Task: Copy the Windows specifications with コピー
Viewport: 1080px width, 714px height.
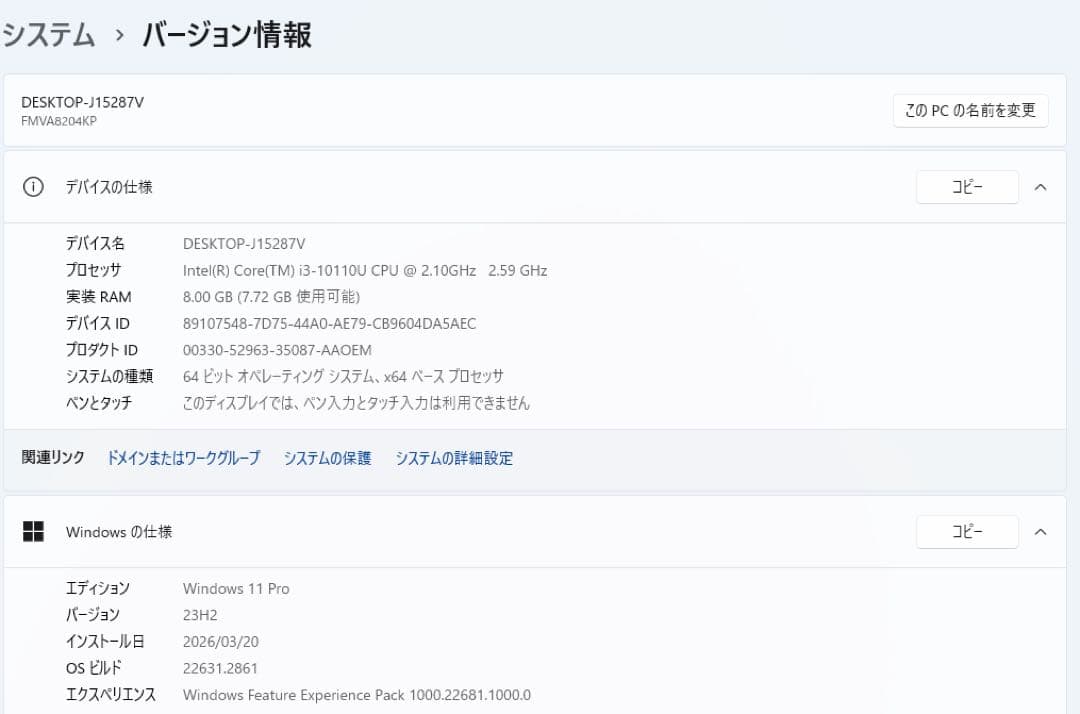Action: point(967,532)
